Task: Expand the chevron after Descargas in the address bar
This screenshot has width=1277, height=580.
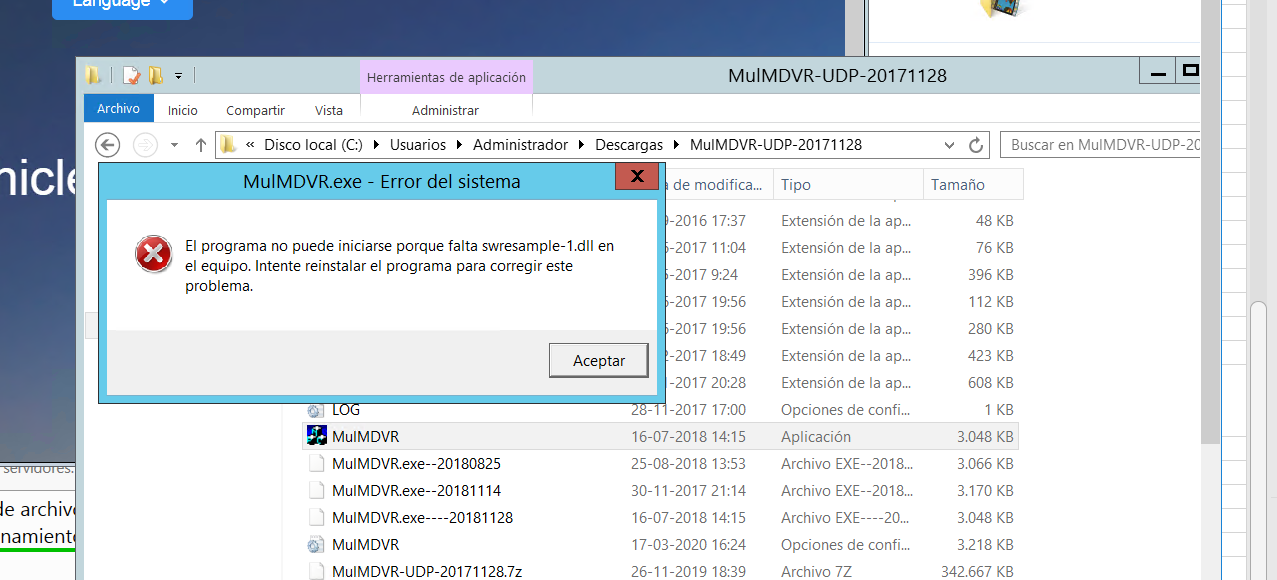Action: tap(677, 145)
